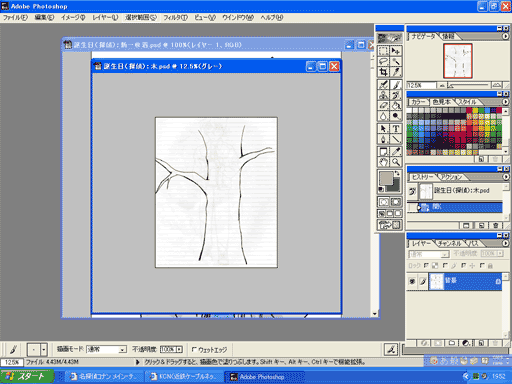Enable the Wet Edges checkbox
Image resolution: width=512 pixels, height=384 pixels.
tap(194, 349)
